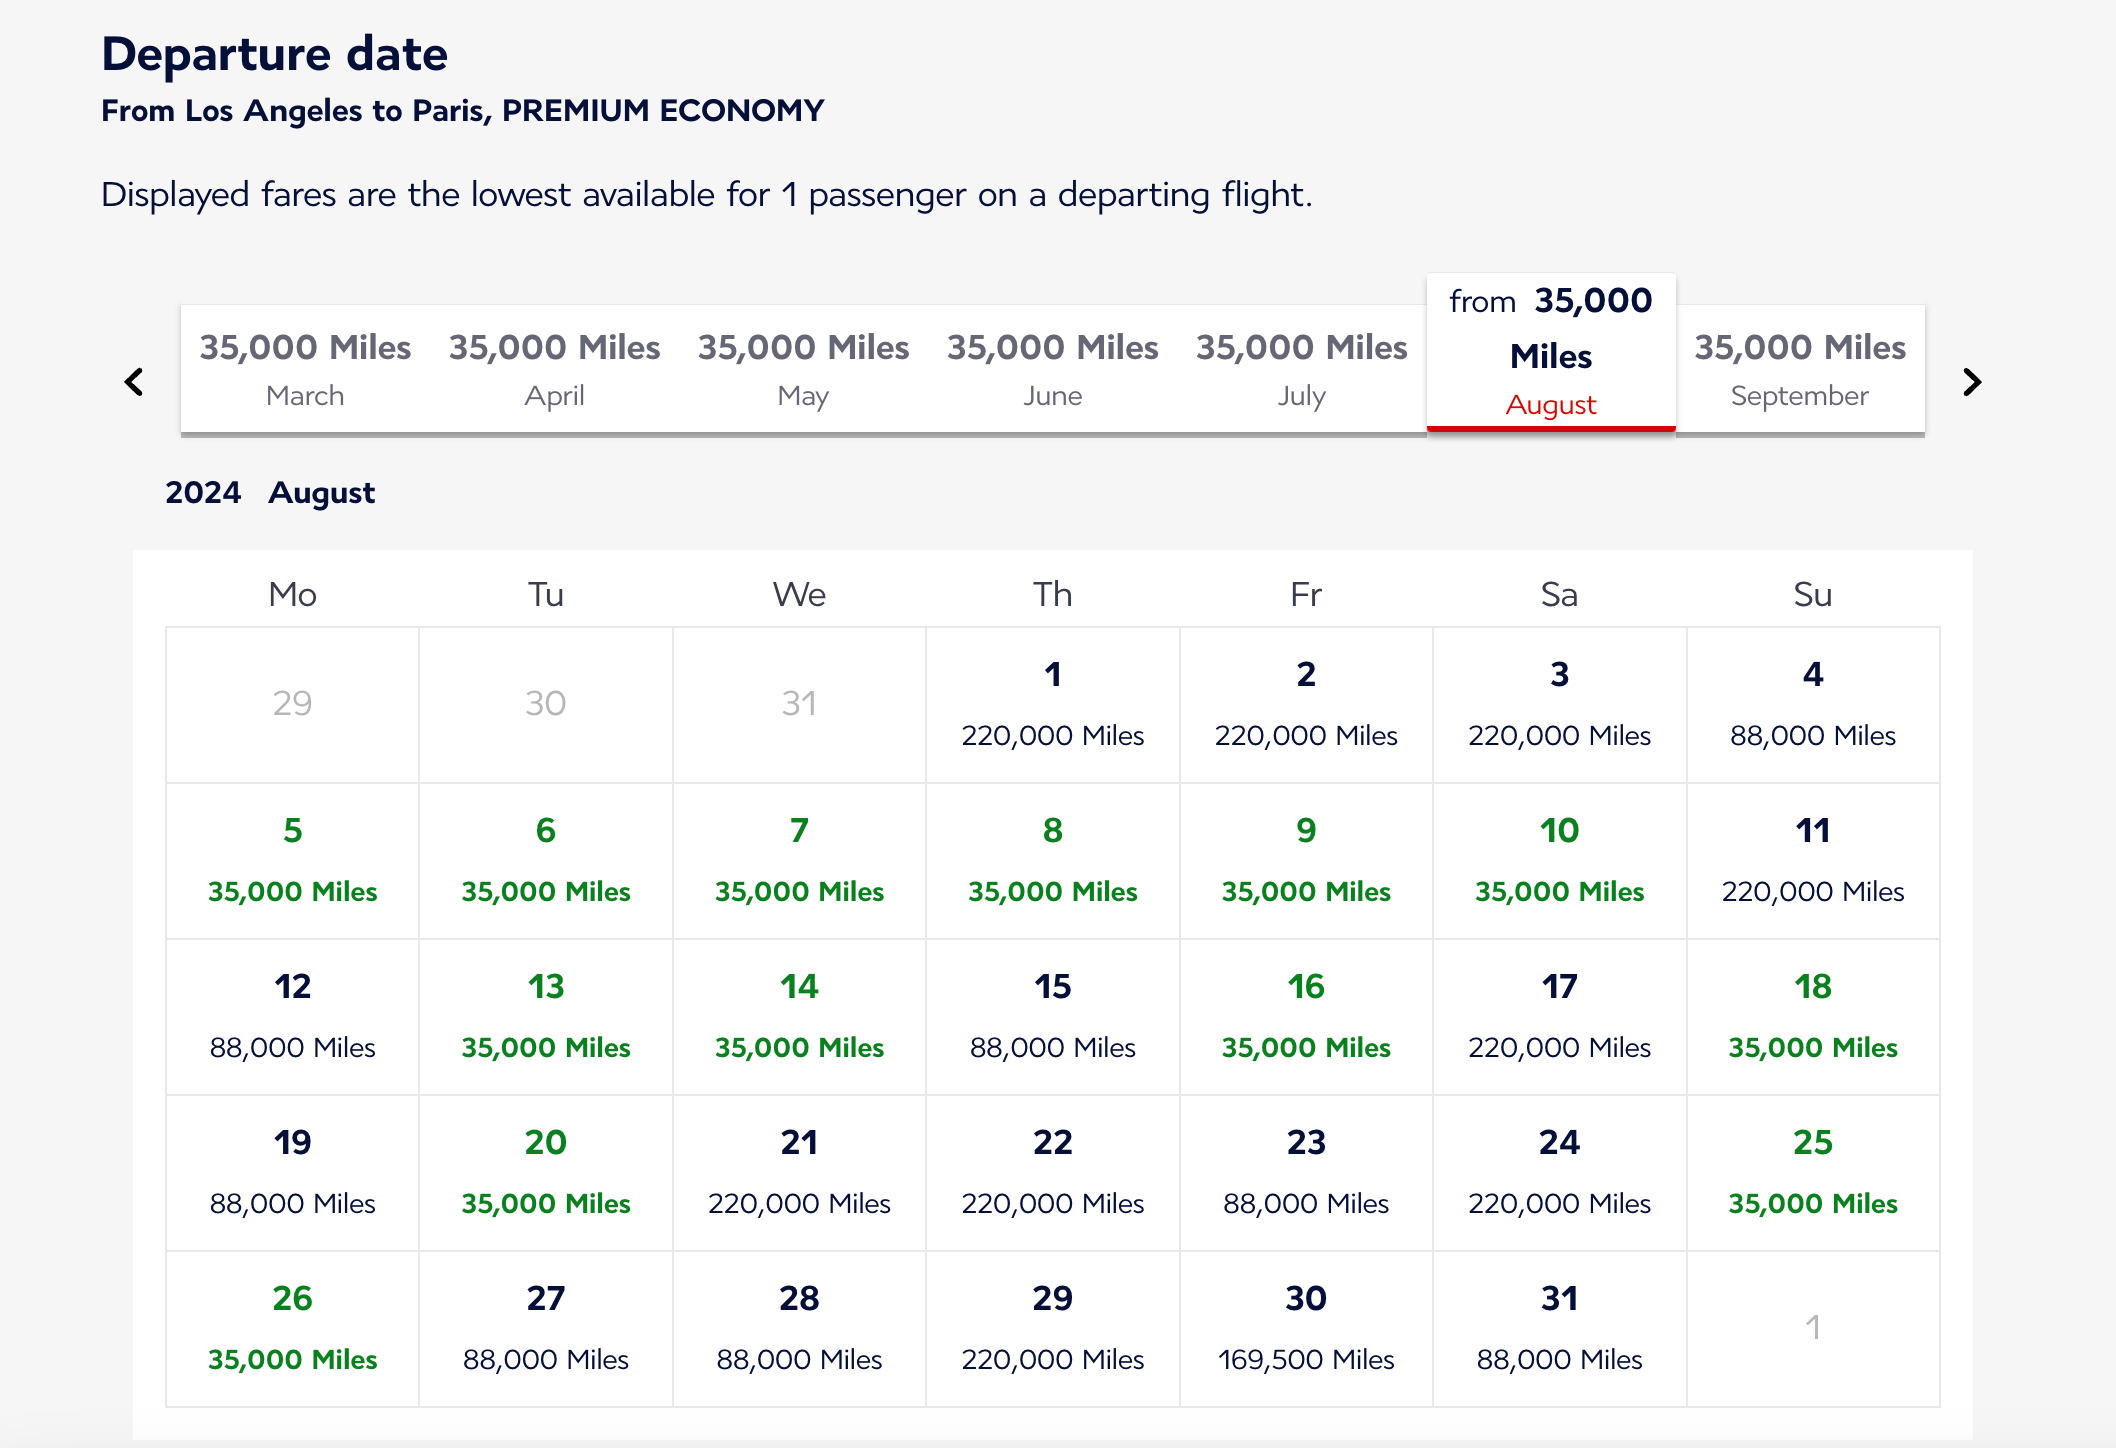This screenshot has height=1448, width=2116.
Task: Click the next months right arrow
Action: [1971, 382]
